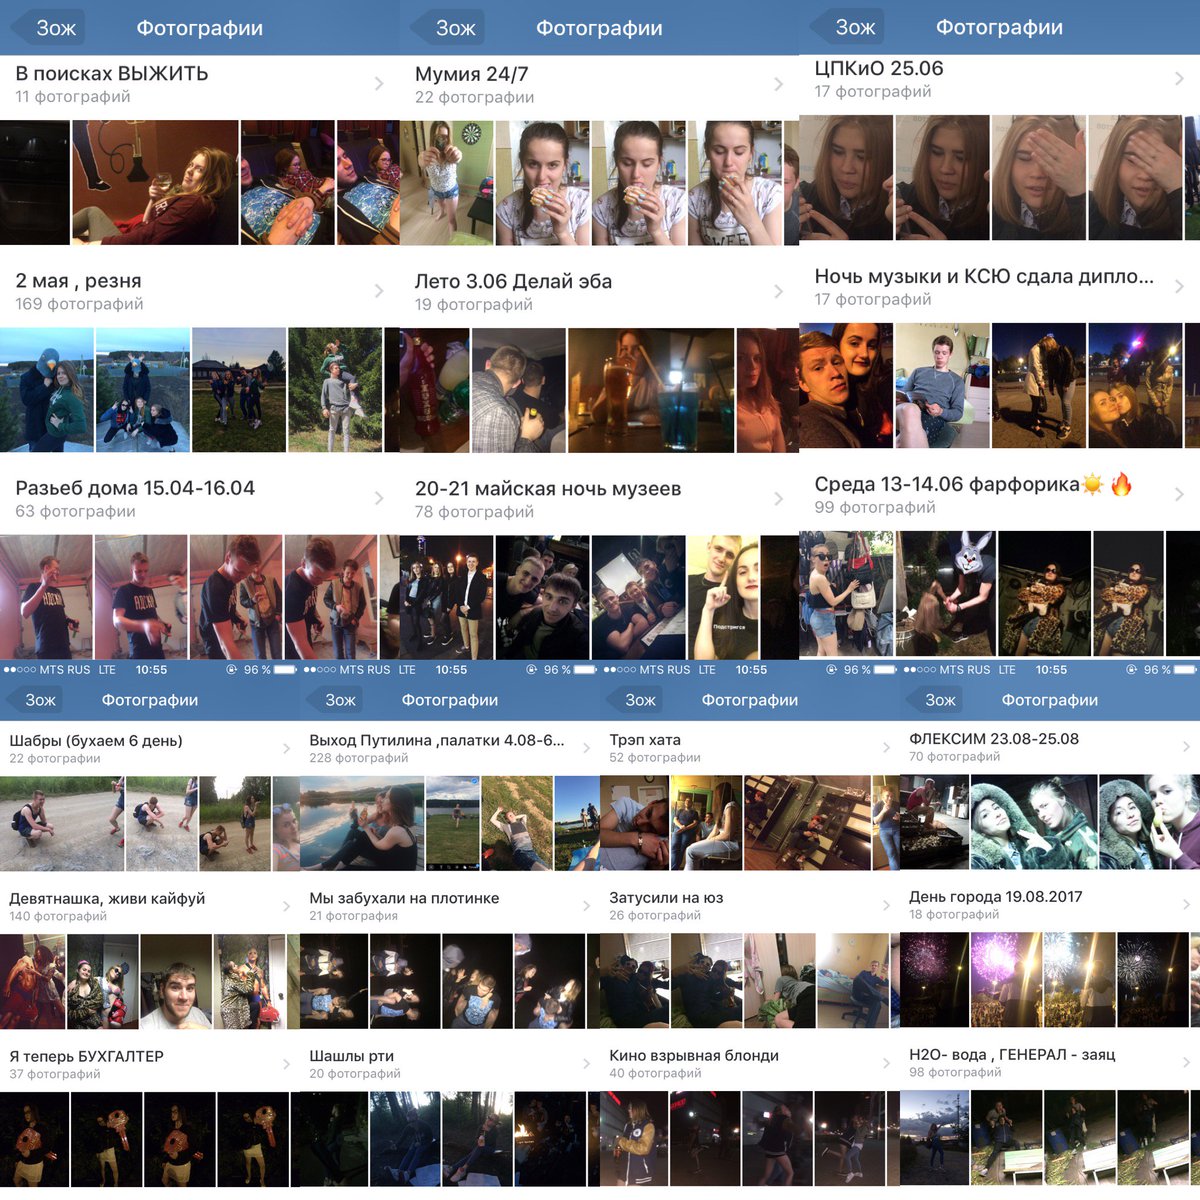Expand chevron for 'Ночь музыки и КСЮ' album
The height and width of the screenshot is (1200, 1200).
(1179, 286)
